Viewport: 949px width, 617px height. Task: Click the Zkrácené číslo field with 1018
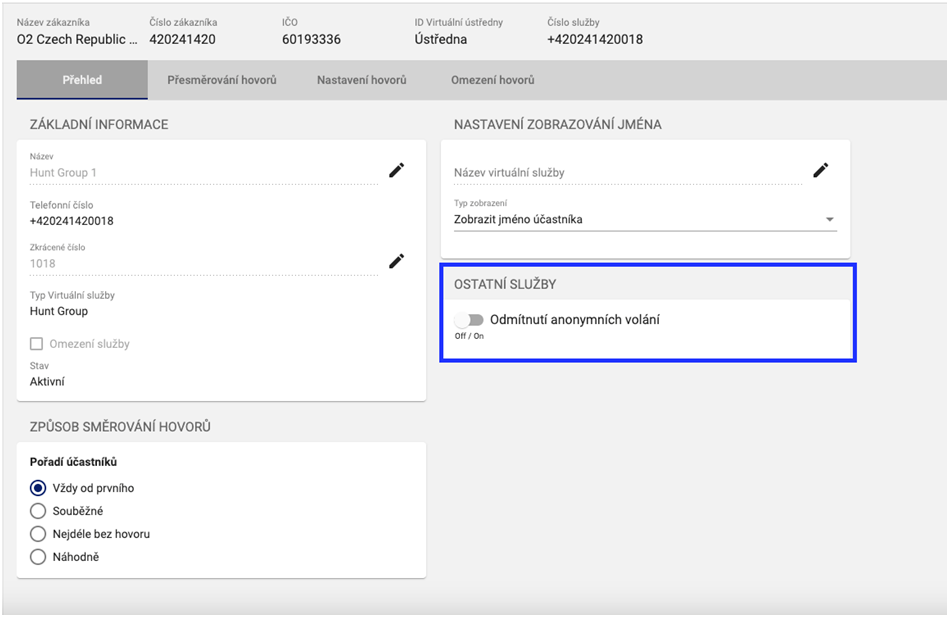coord(200,263)
